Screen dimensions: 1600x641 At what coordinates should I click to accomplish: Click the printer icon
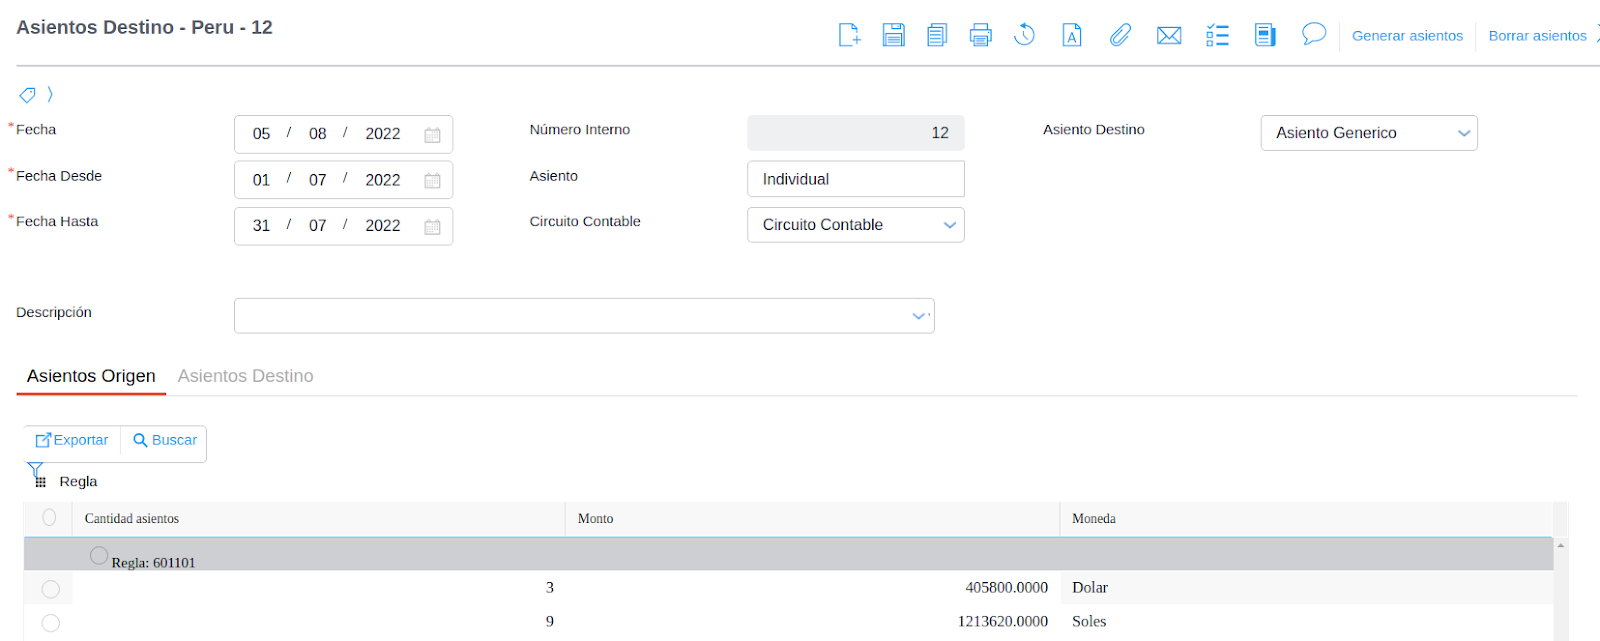pyautogui.click(x=980, y=35)
